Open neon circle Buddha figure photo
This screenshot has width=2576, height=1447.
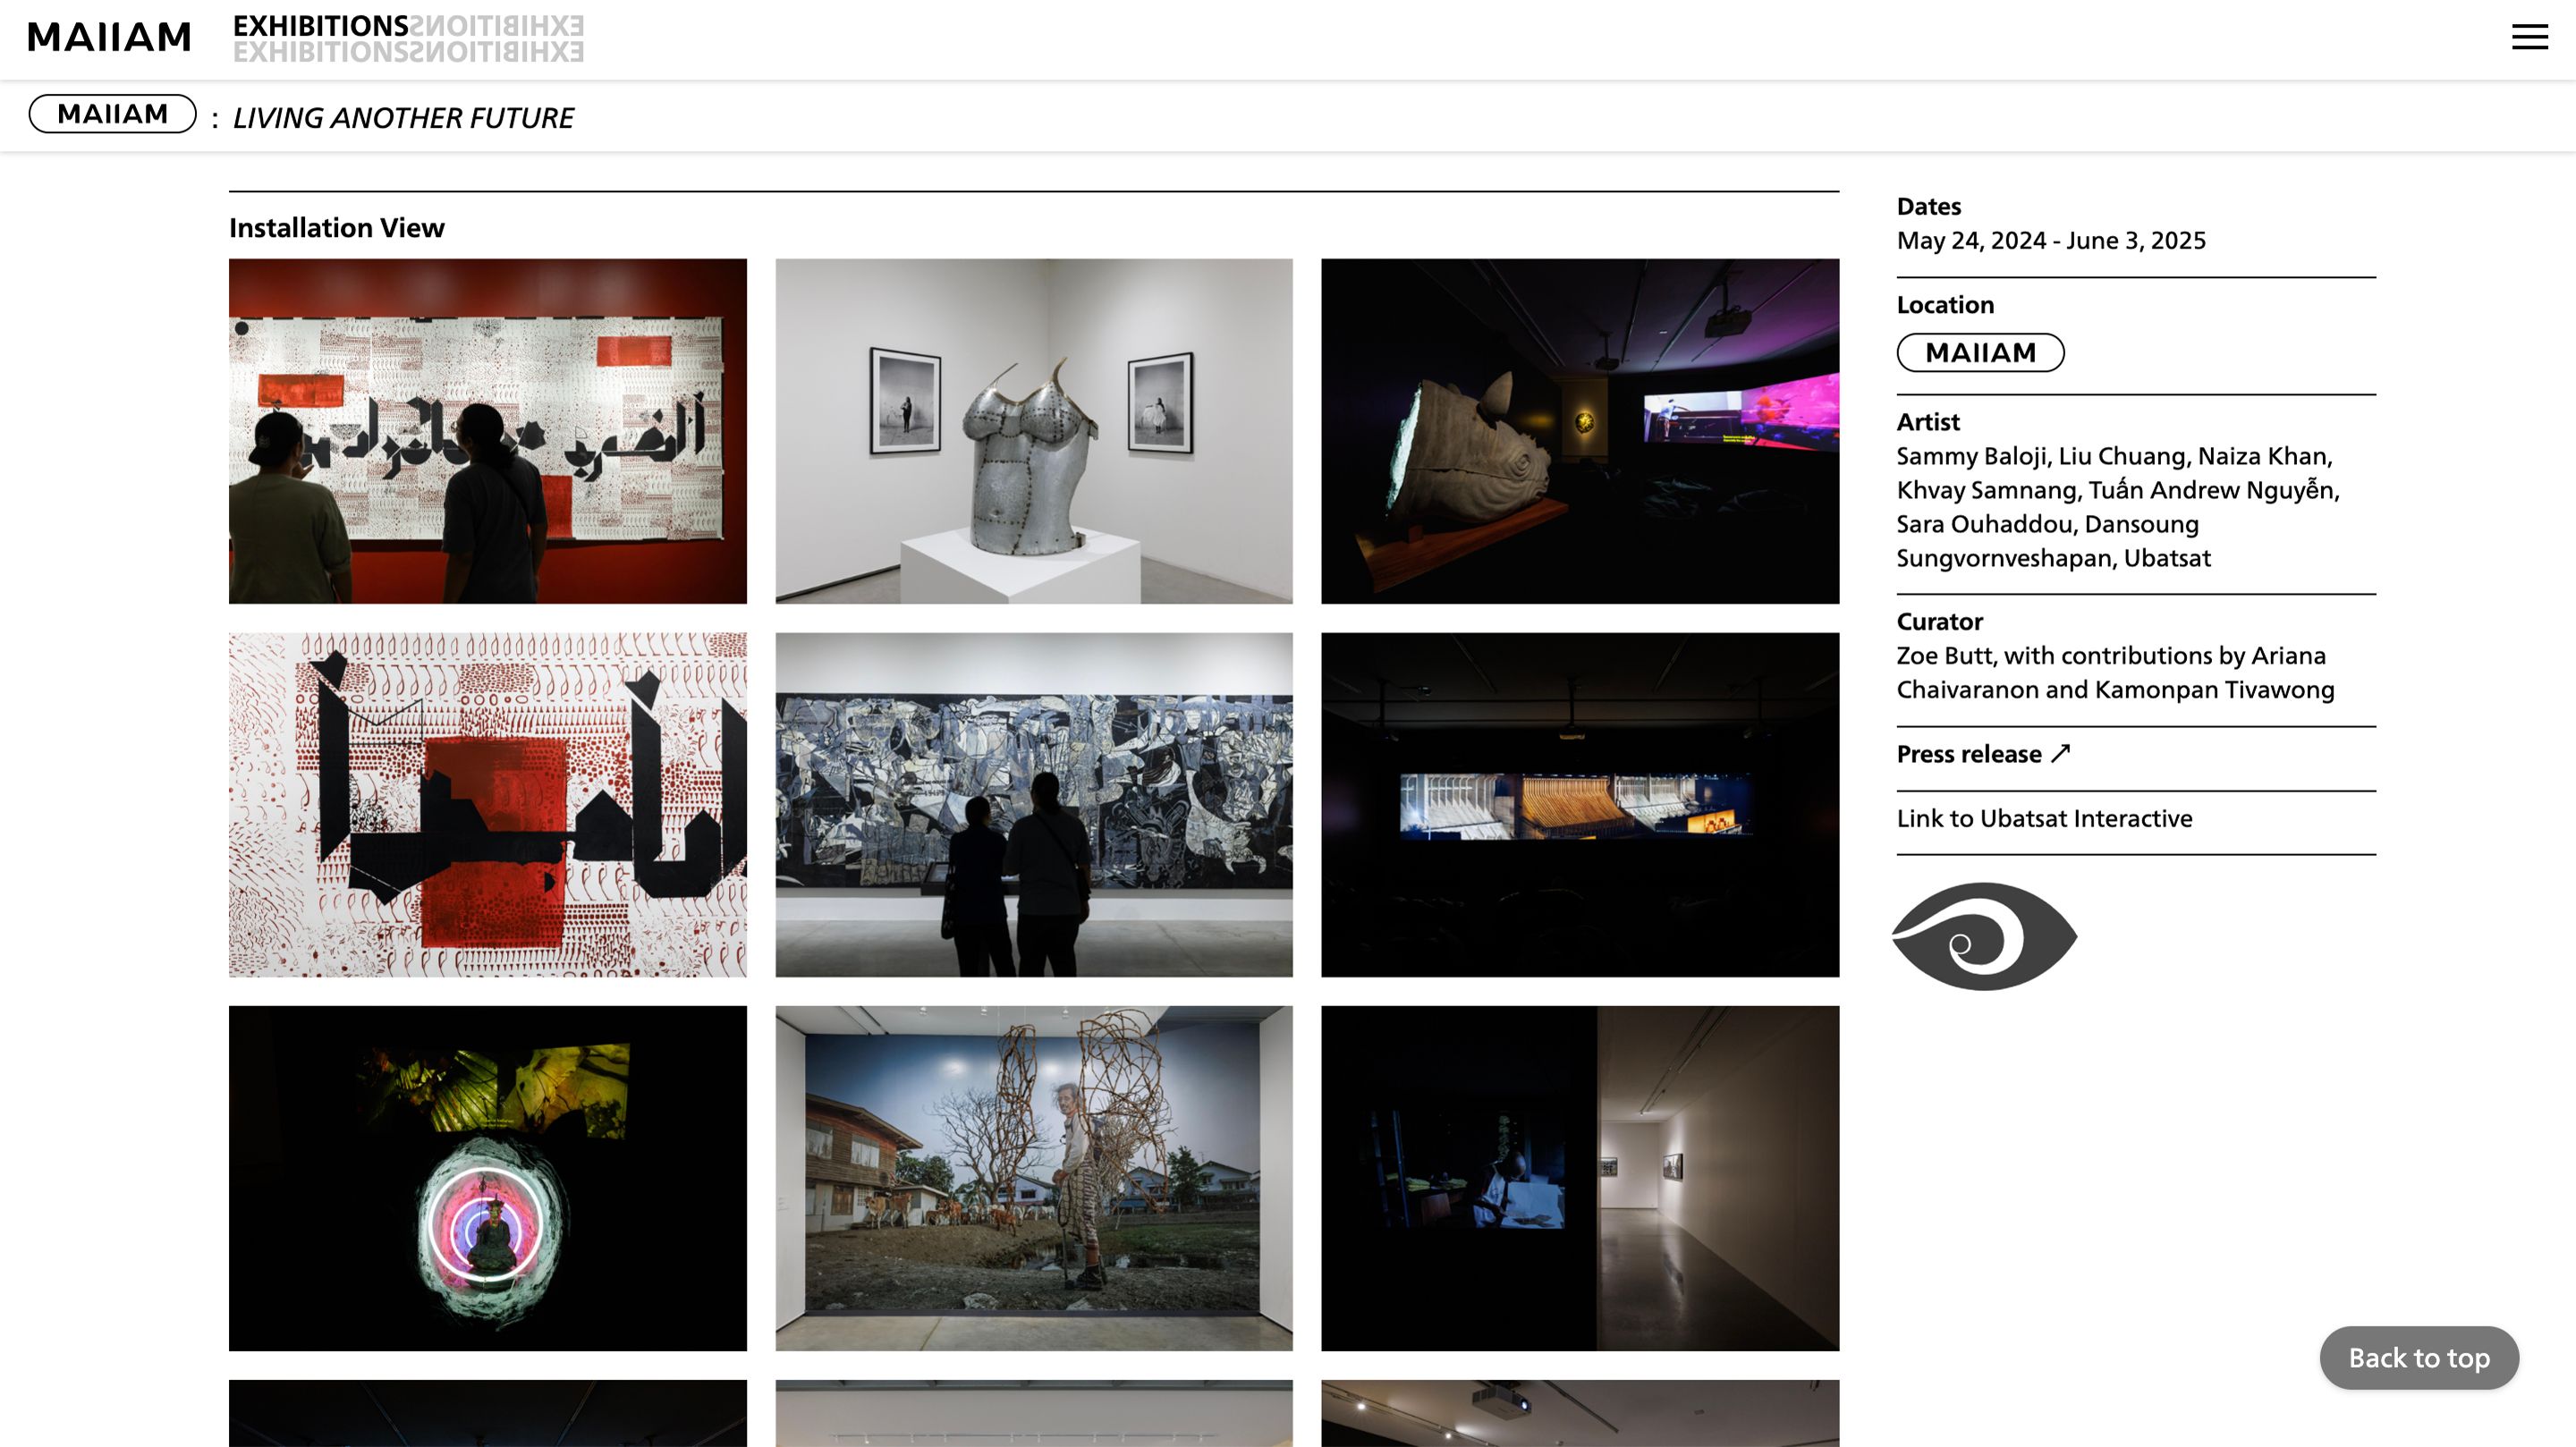[x=487, y=1178]
